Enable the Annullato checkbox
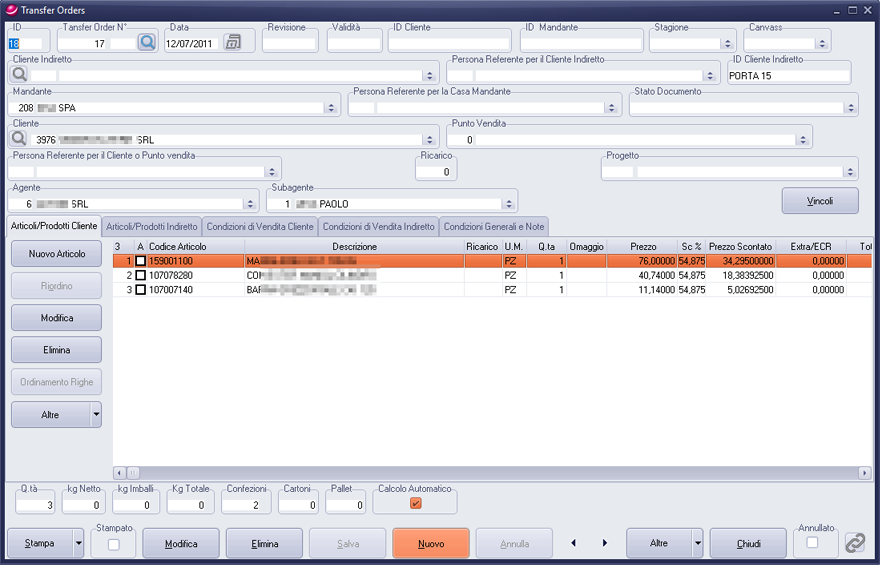The image size is (880, 565). click(812, 542)
